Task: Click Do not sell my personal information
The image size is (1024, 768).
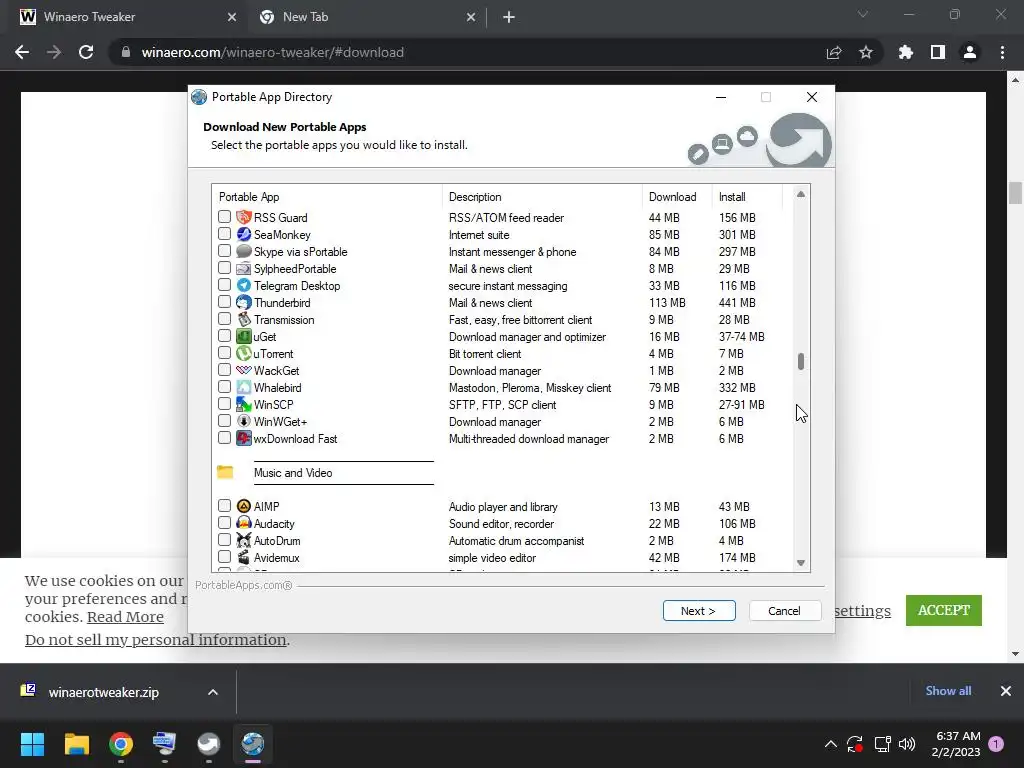Action: (155, 640)
